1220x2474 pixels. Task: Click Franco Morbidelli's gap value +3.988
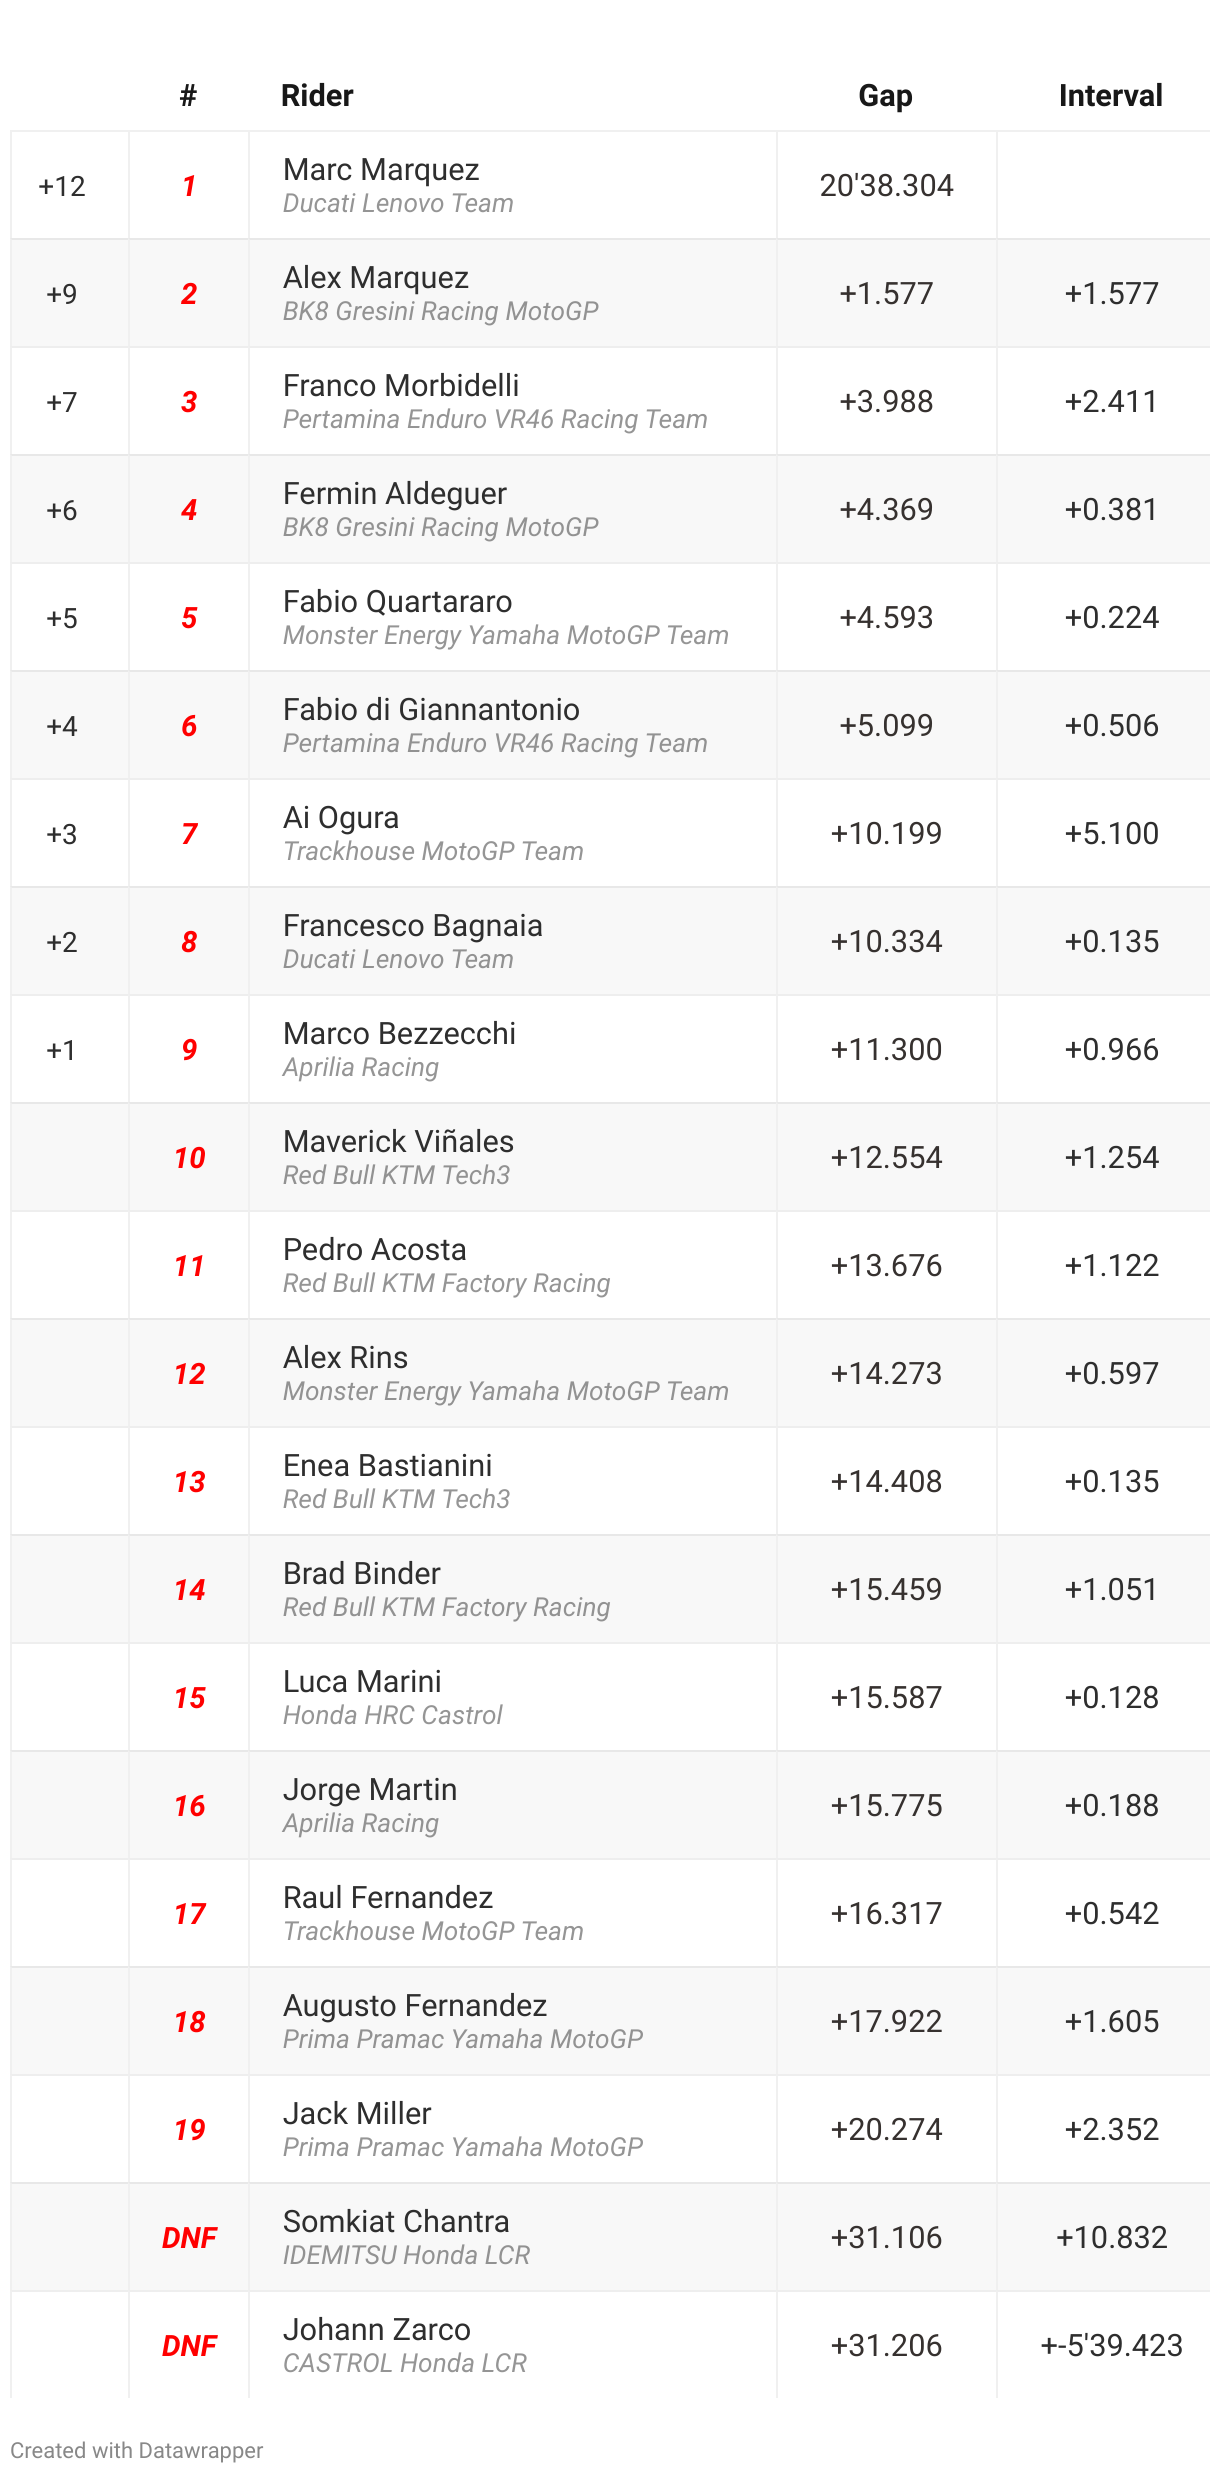point(886,401)
